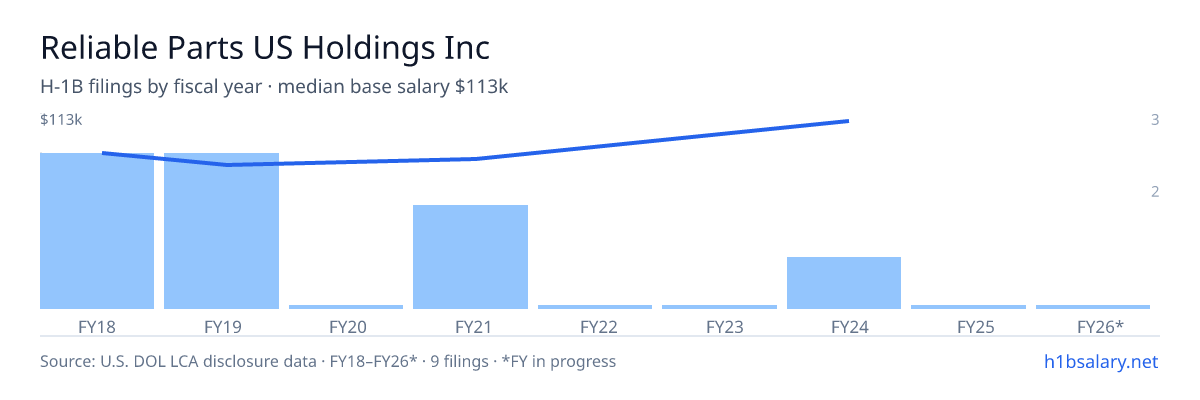Image resolution: width=1200 pixels, height=400 pixels.
Task: Click the salary line endpoint above FY24
Action: (x=847, y=121)
